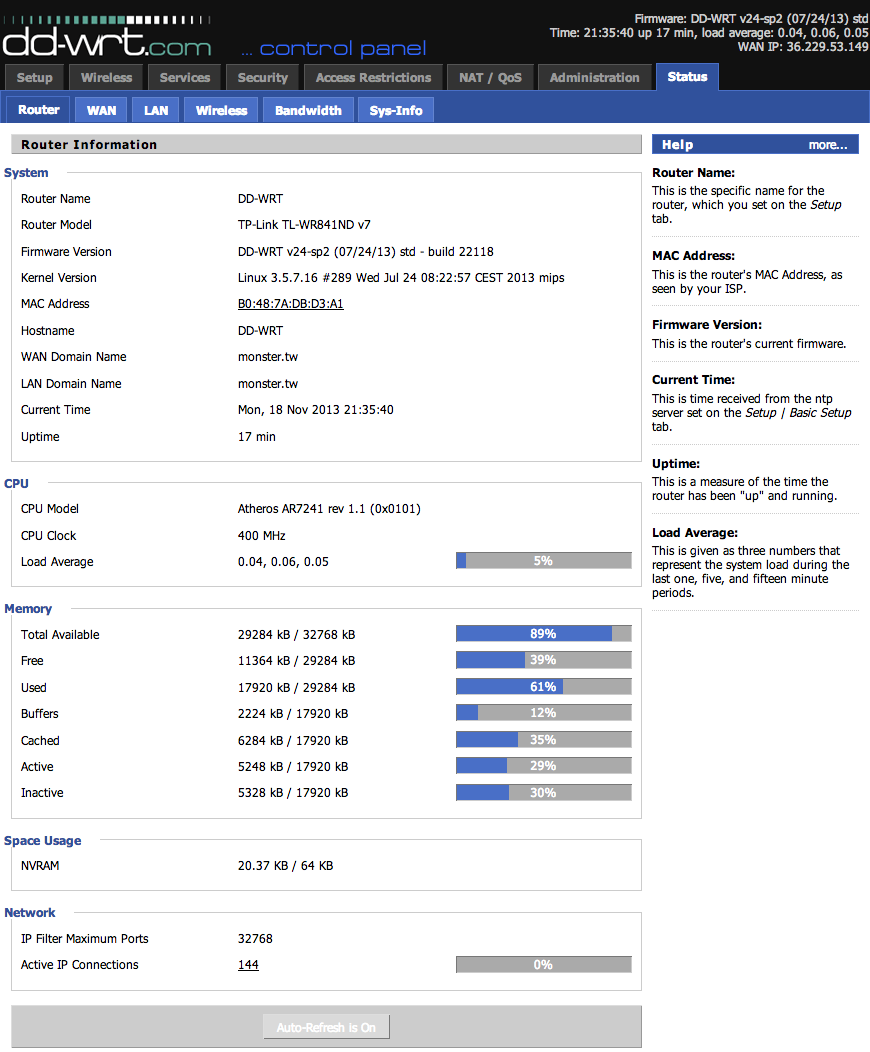Click the WAN IP 36.229.53.149 header text
Viewport: 870px width, 1052px height.
(x=803, y=47)
